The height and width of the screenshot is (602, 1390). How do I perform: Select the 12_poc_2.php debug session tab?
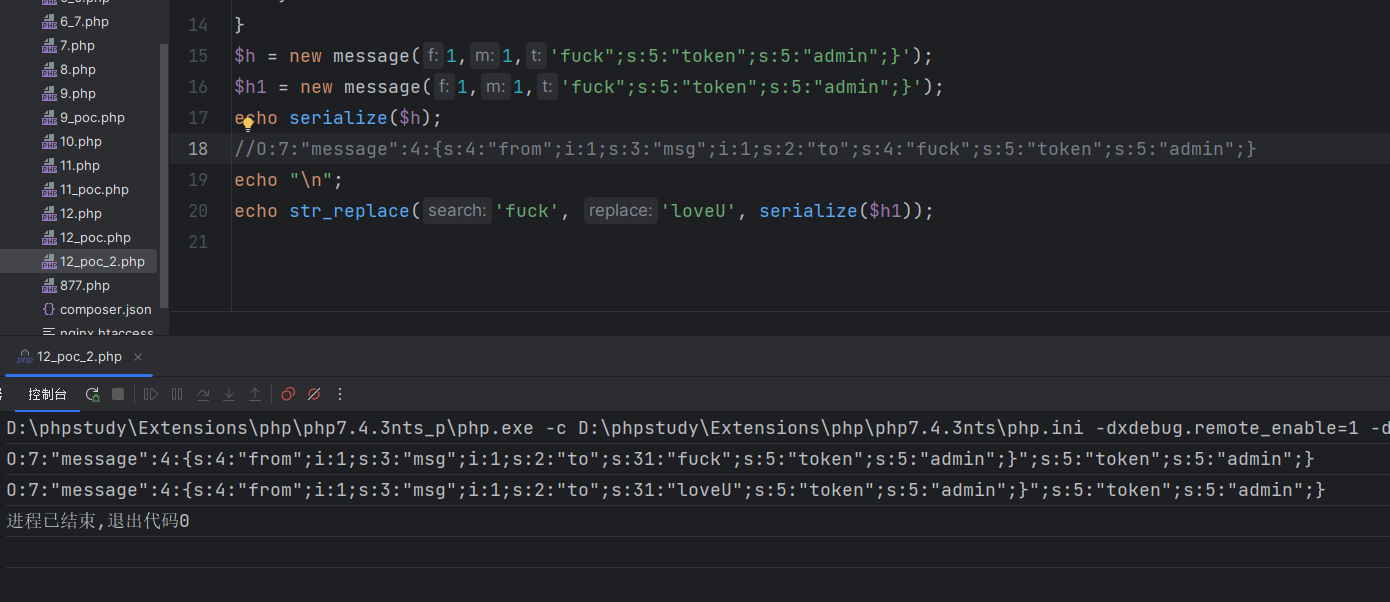pyautogui.click(x=70, y=357)
